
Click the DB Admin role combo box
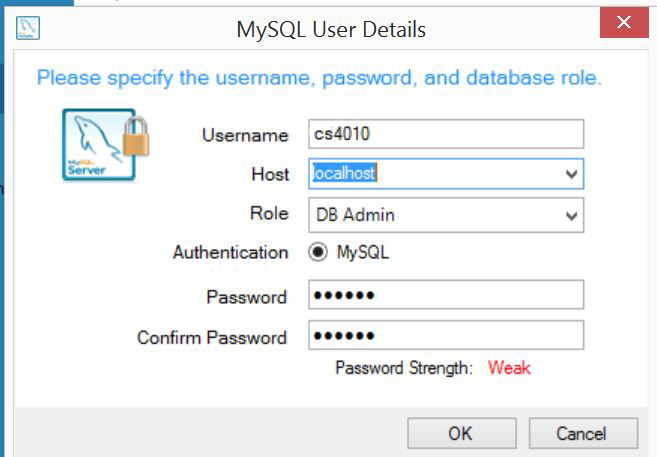(446, 215)
